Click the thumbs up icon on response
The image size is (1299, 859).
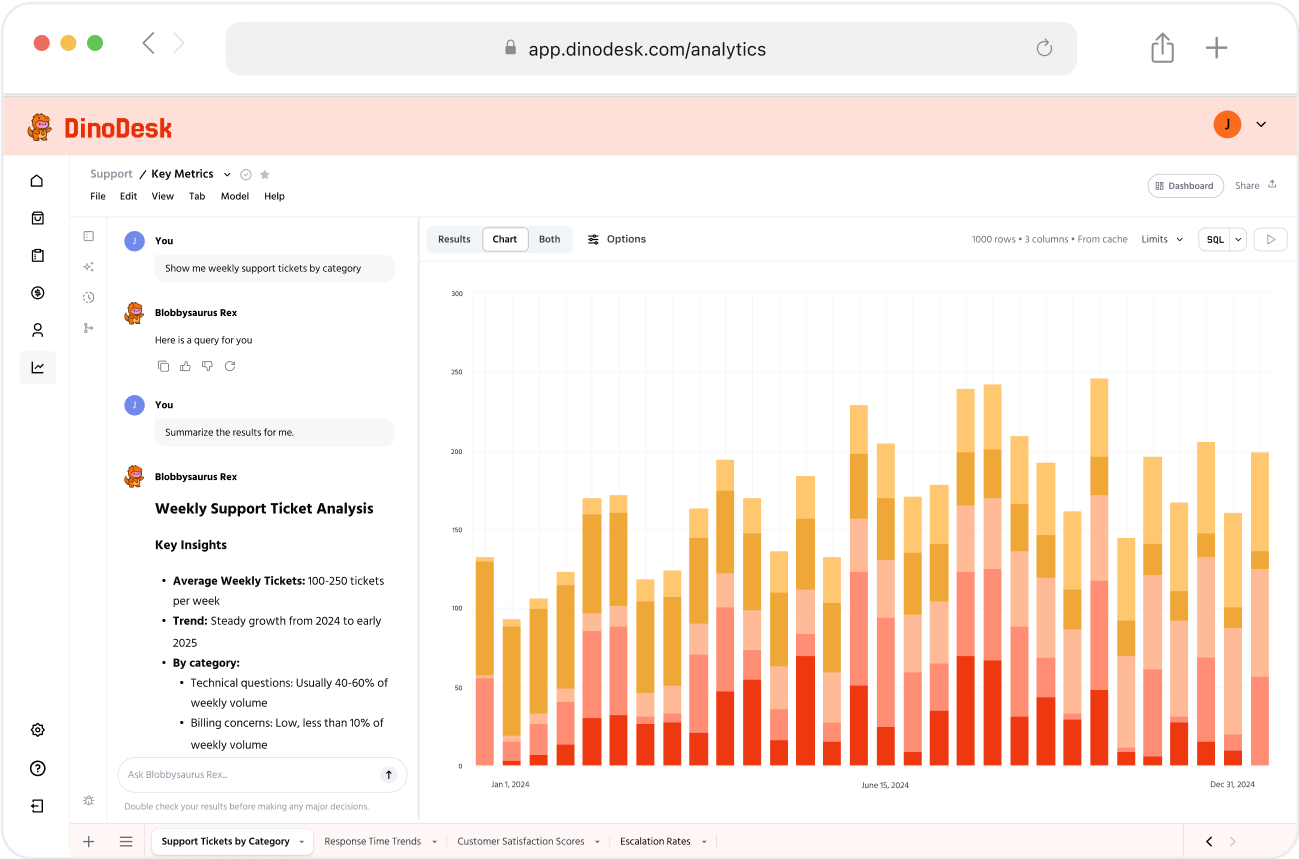point(185,366)
